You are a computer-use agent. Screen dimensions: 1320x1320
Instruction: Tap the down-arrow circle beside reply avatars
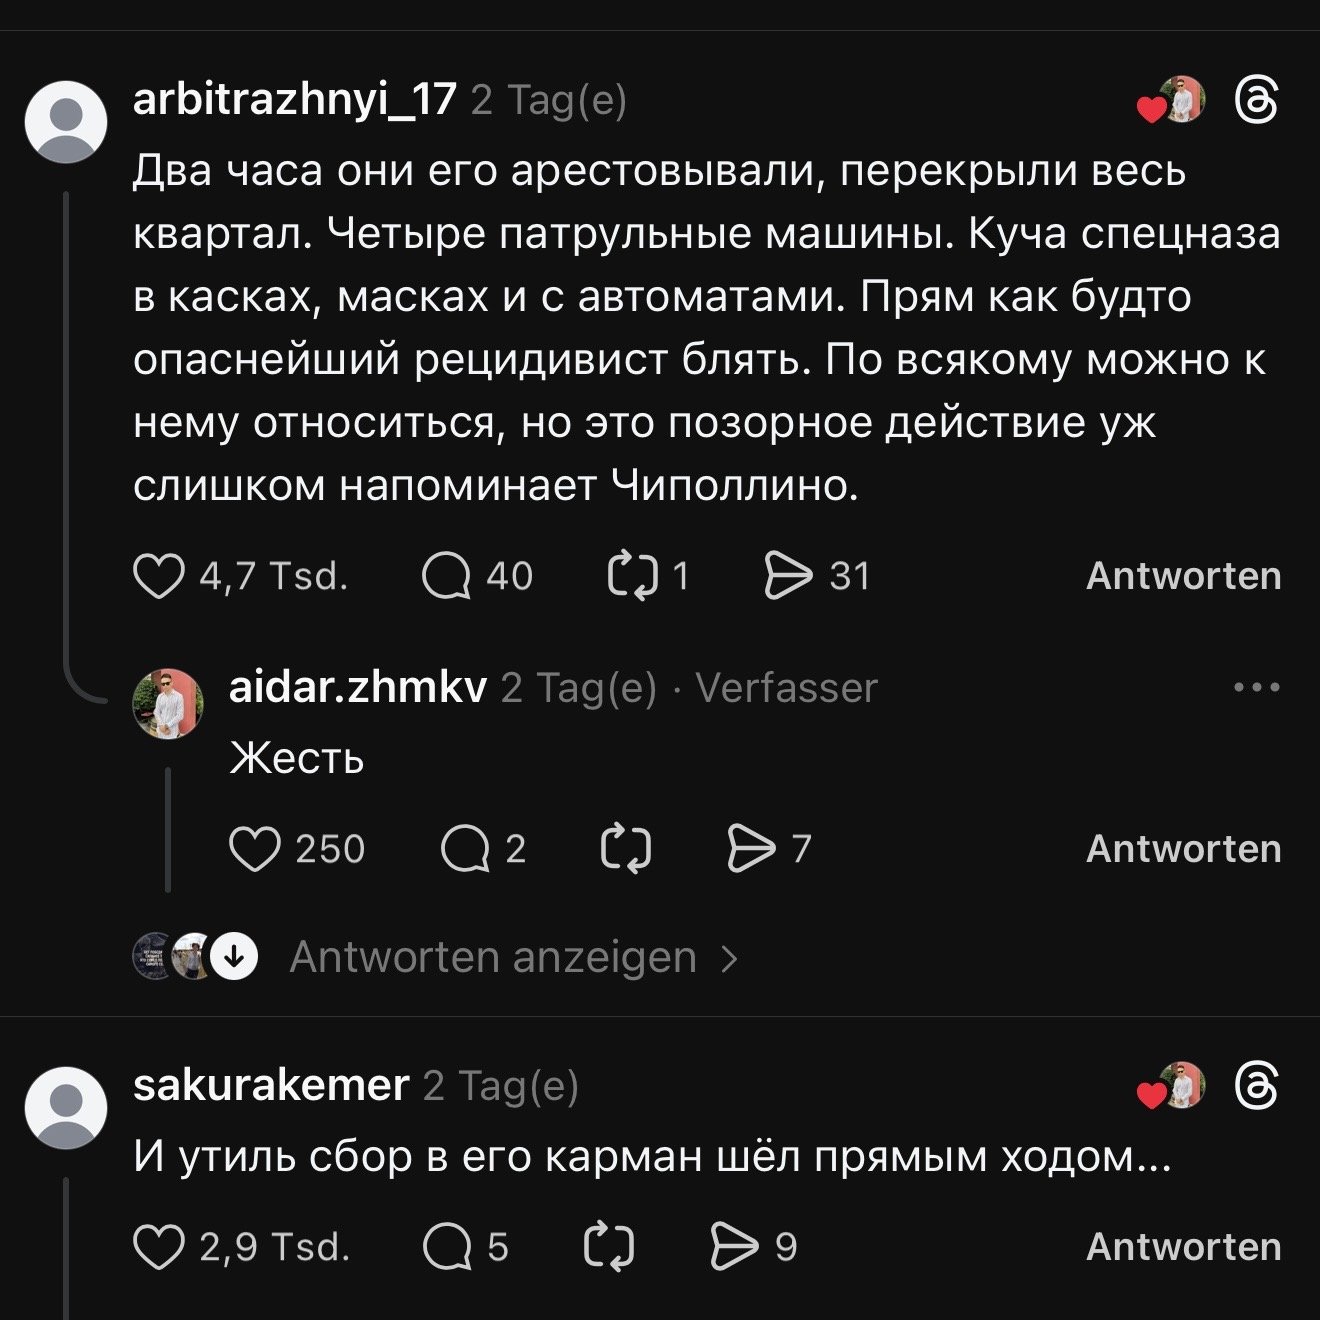tap(234, 958)
